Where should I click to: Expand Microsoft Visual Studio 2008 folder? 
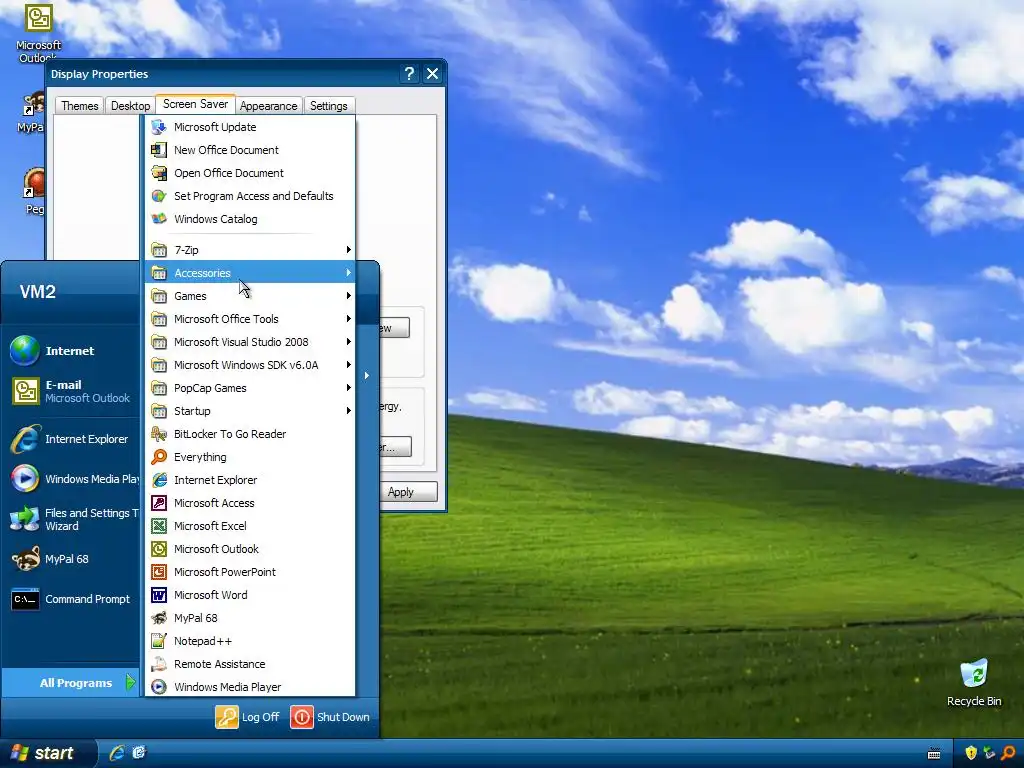[250, 342]
